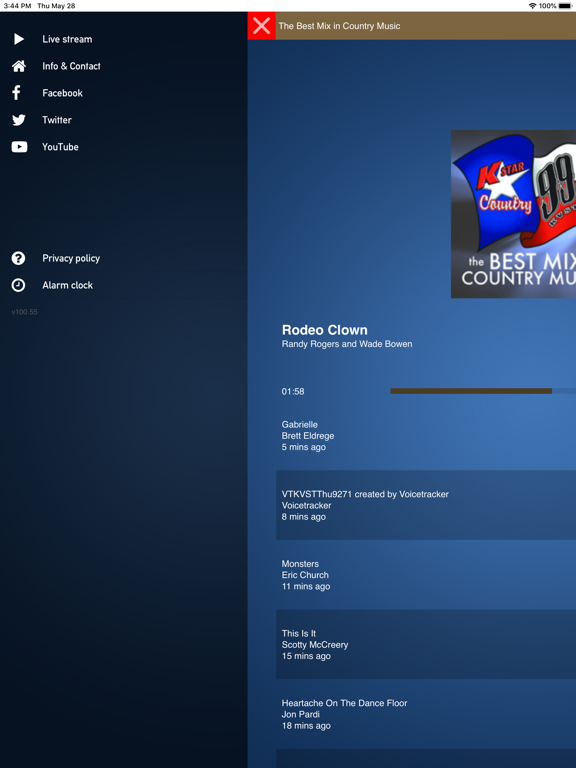576x768 pixels.
Task: Click the Twitter bird icon
Action: tap(19, 120)
